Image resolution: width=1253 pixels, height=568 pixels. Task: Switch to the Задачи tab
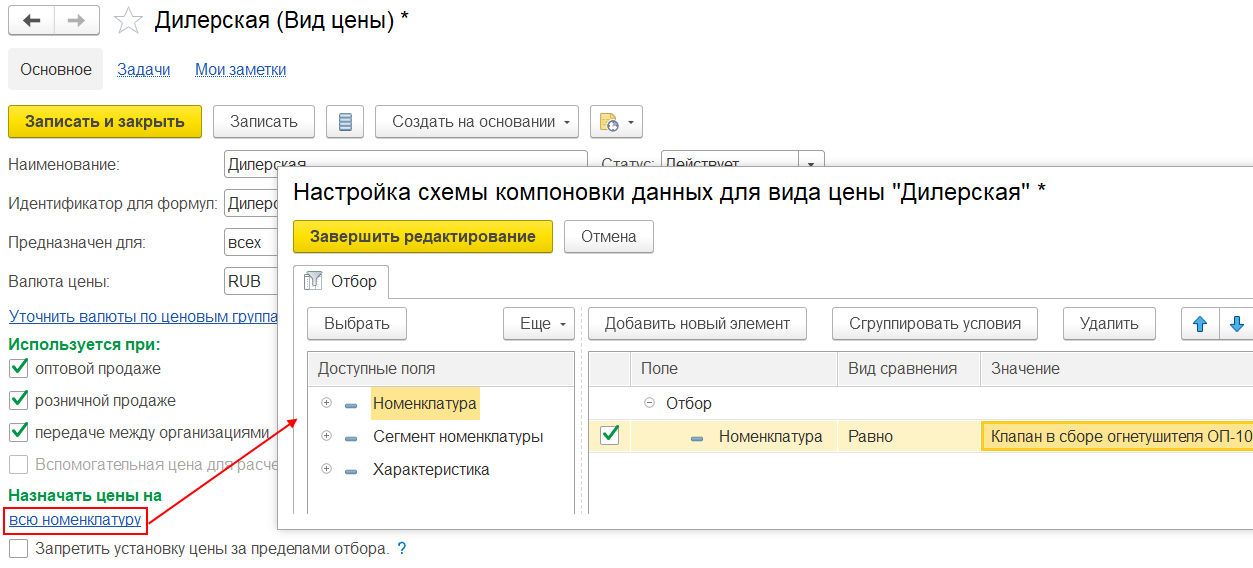143,69
